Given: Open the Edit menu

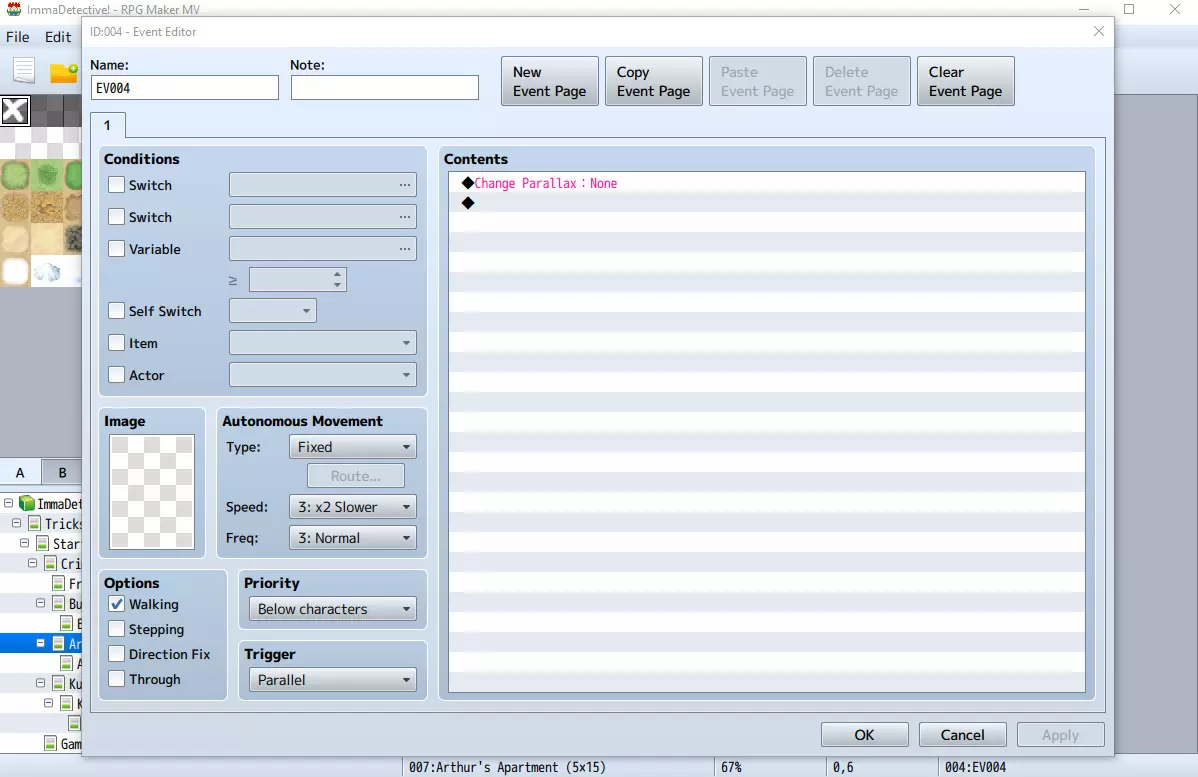Looking at the screenshot, I should pos(58,37).
